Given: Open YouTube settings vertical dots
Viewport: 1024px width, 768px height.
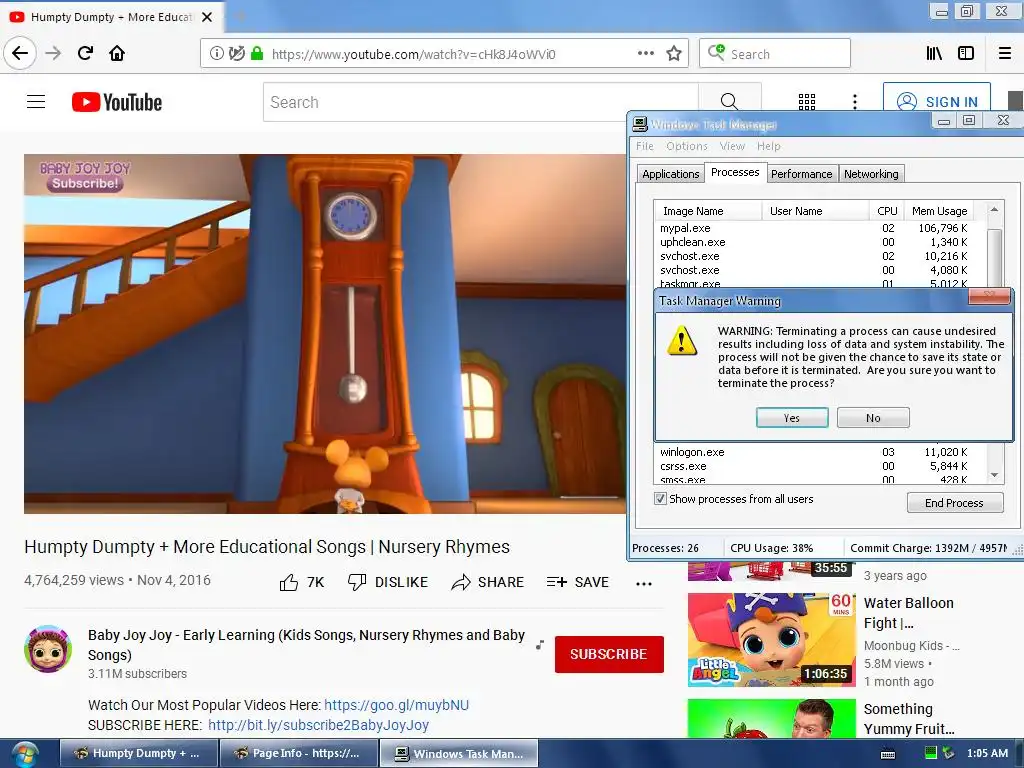Looking at the screenshot, I should point(855,101).
